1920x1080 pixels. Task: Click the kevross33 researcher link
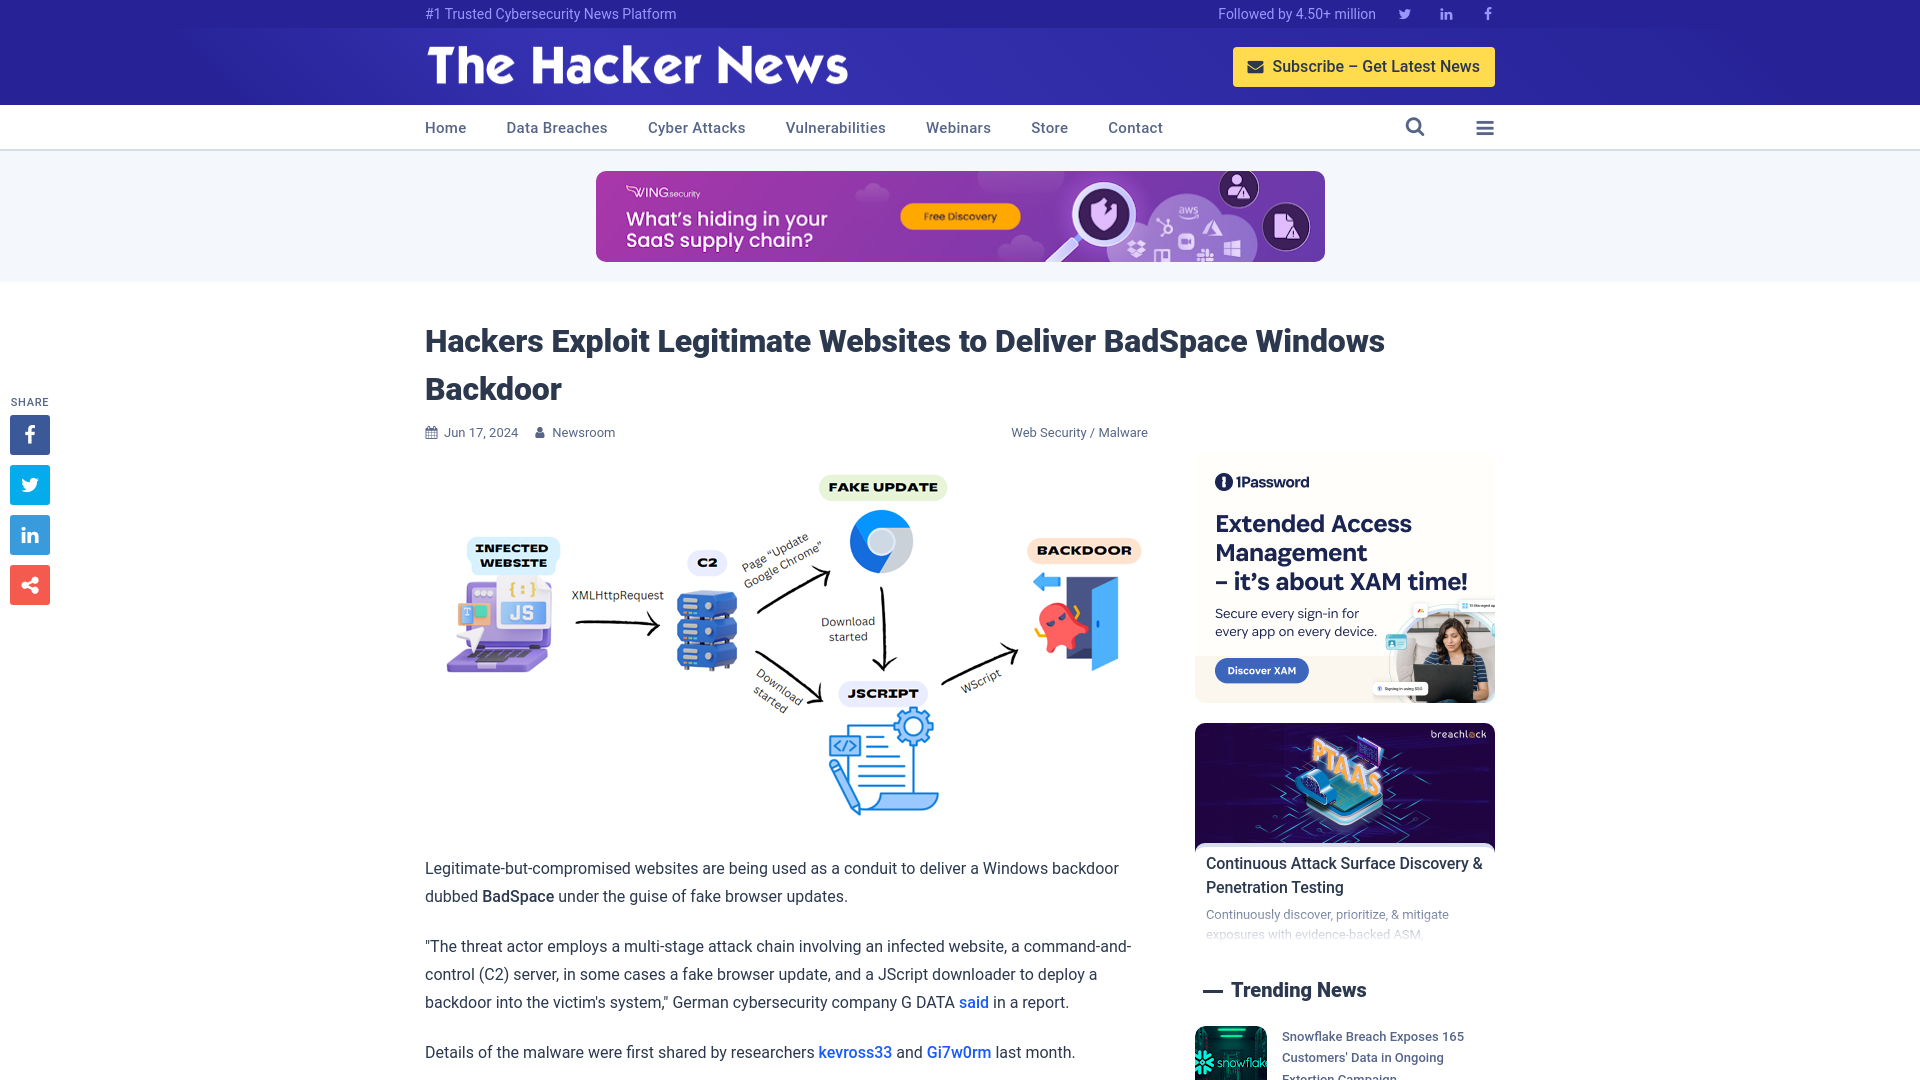tap(855, 1052)
